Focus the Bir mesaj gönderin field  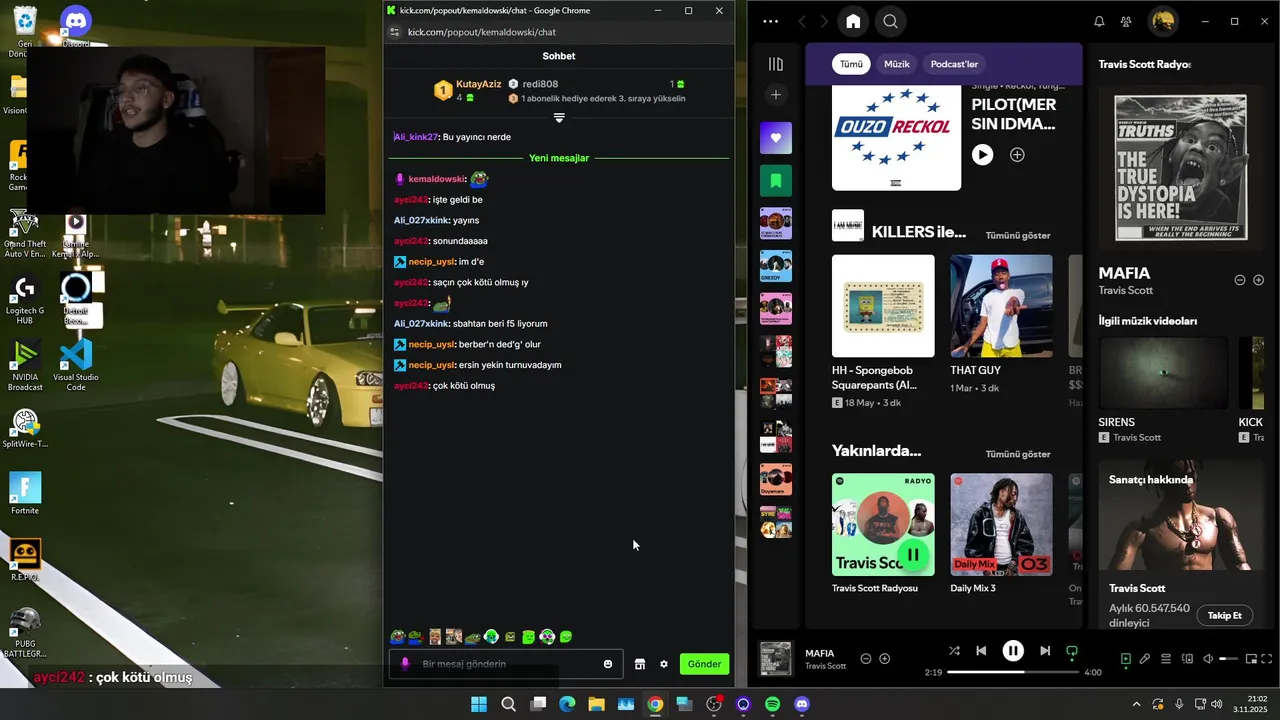click(505, 664)
